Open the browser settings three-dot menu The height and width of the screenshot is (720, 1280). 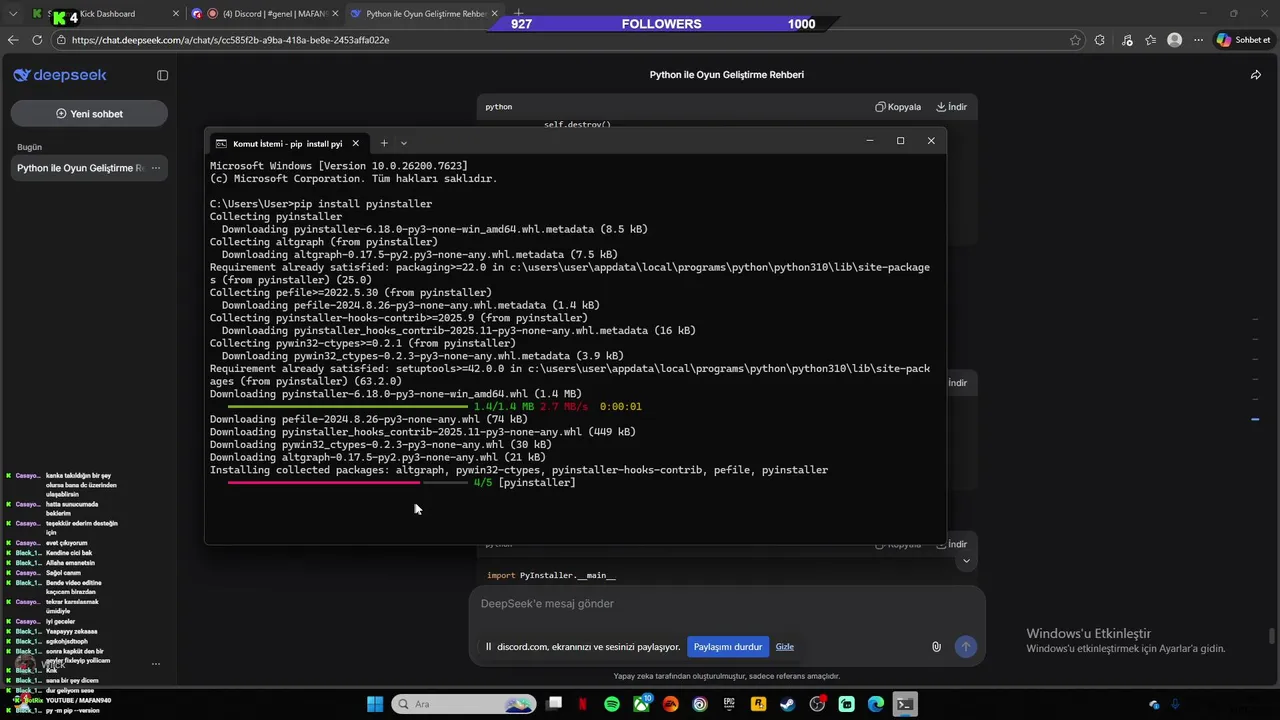point(1198,40)
